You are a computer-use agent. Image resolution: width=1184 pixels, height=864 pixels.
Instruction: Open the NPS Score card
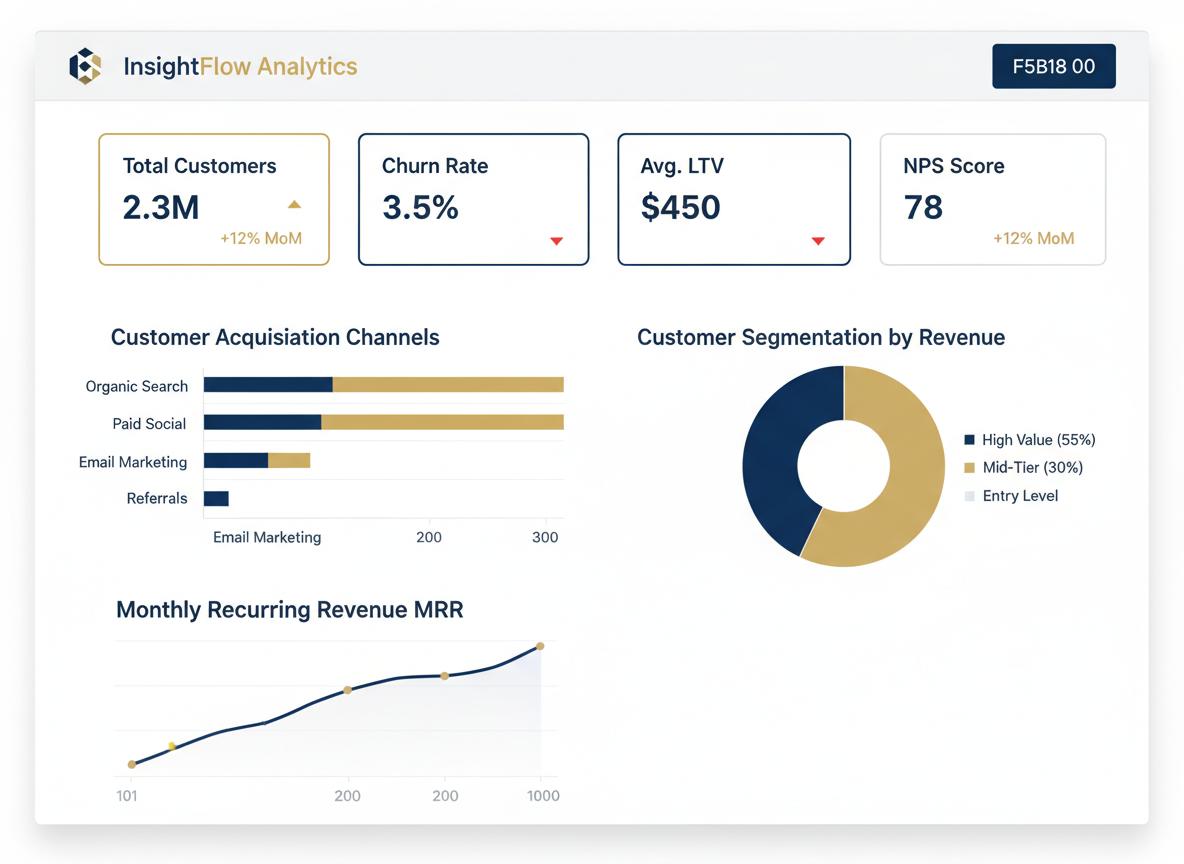(993, 199)
